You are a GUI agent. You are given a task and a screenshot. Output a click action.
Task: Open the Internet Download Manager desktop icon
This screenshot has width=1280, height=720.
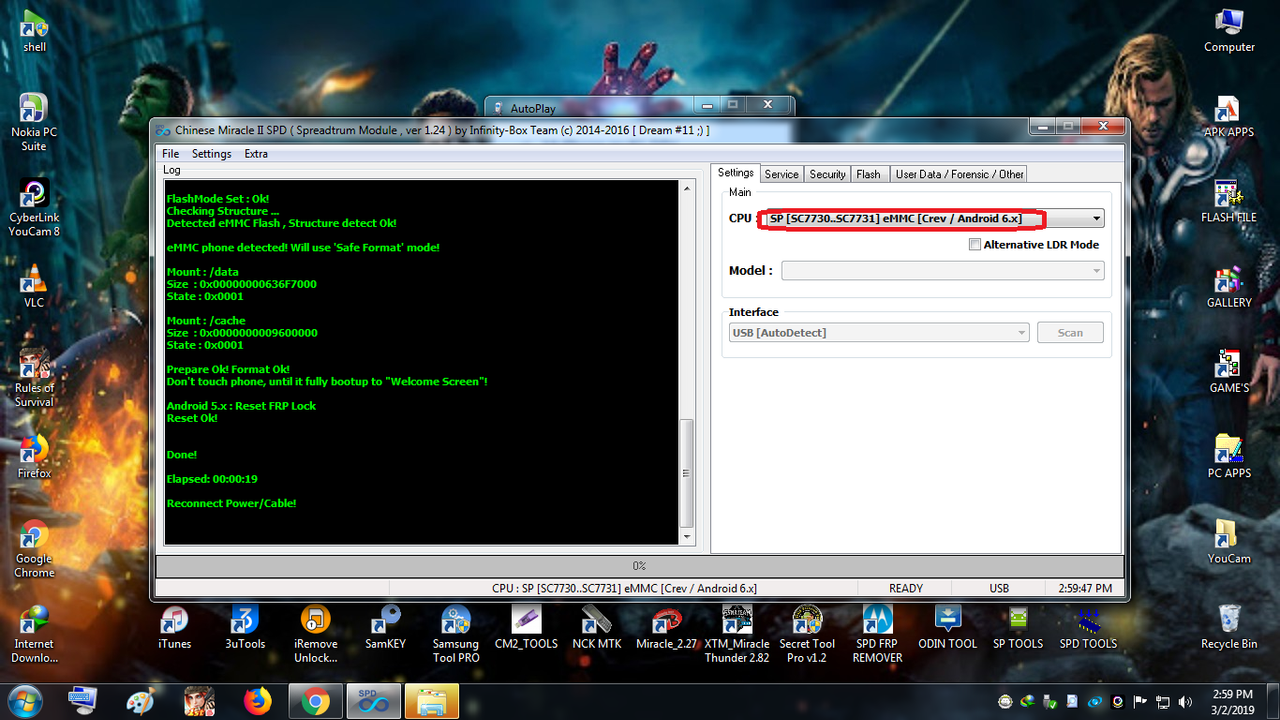click(34, 634)
